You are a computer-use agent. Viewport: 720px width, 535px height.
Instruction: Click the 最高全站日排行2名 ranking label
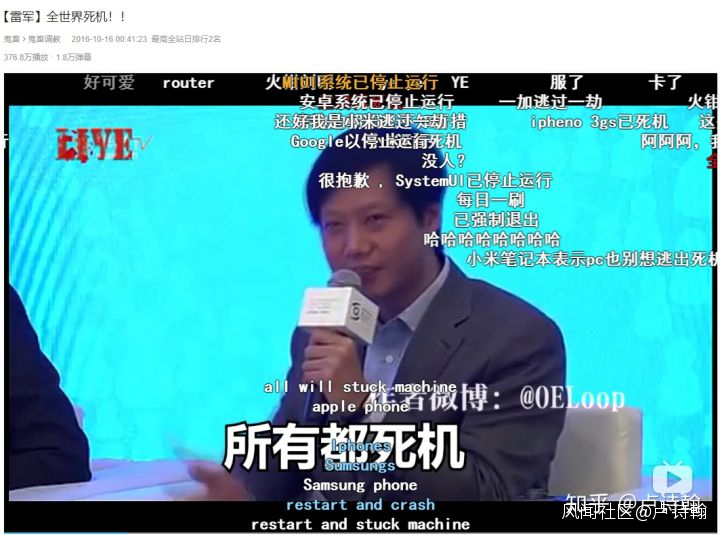[186, 39]
